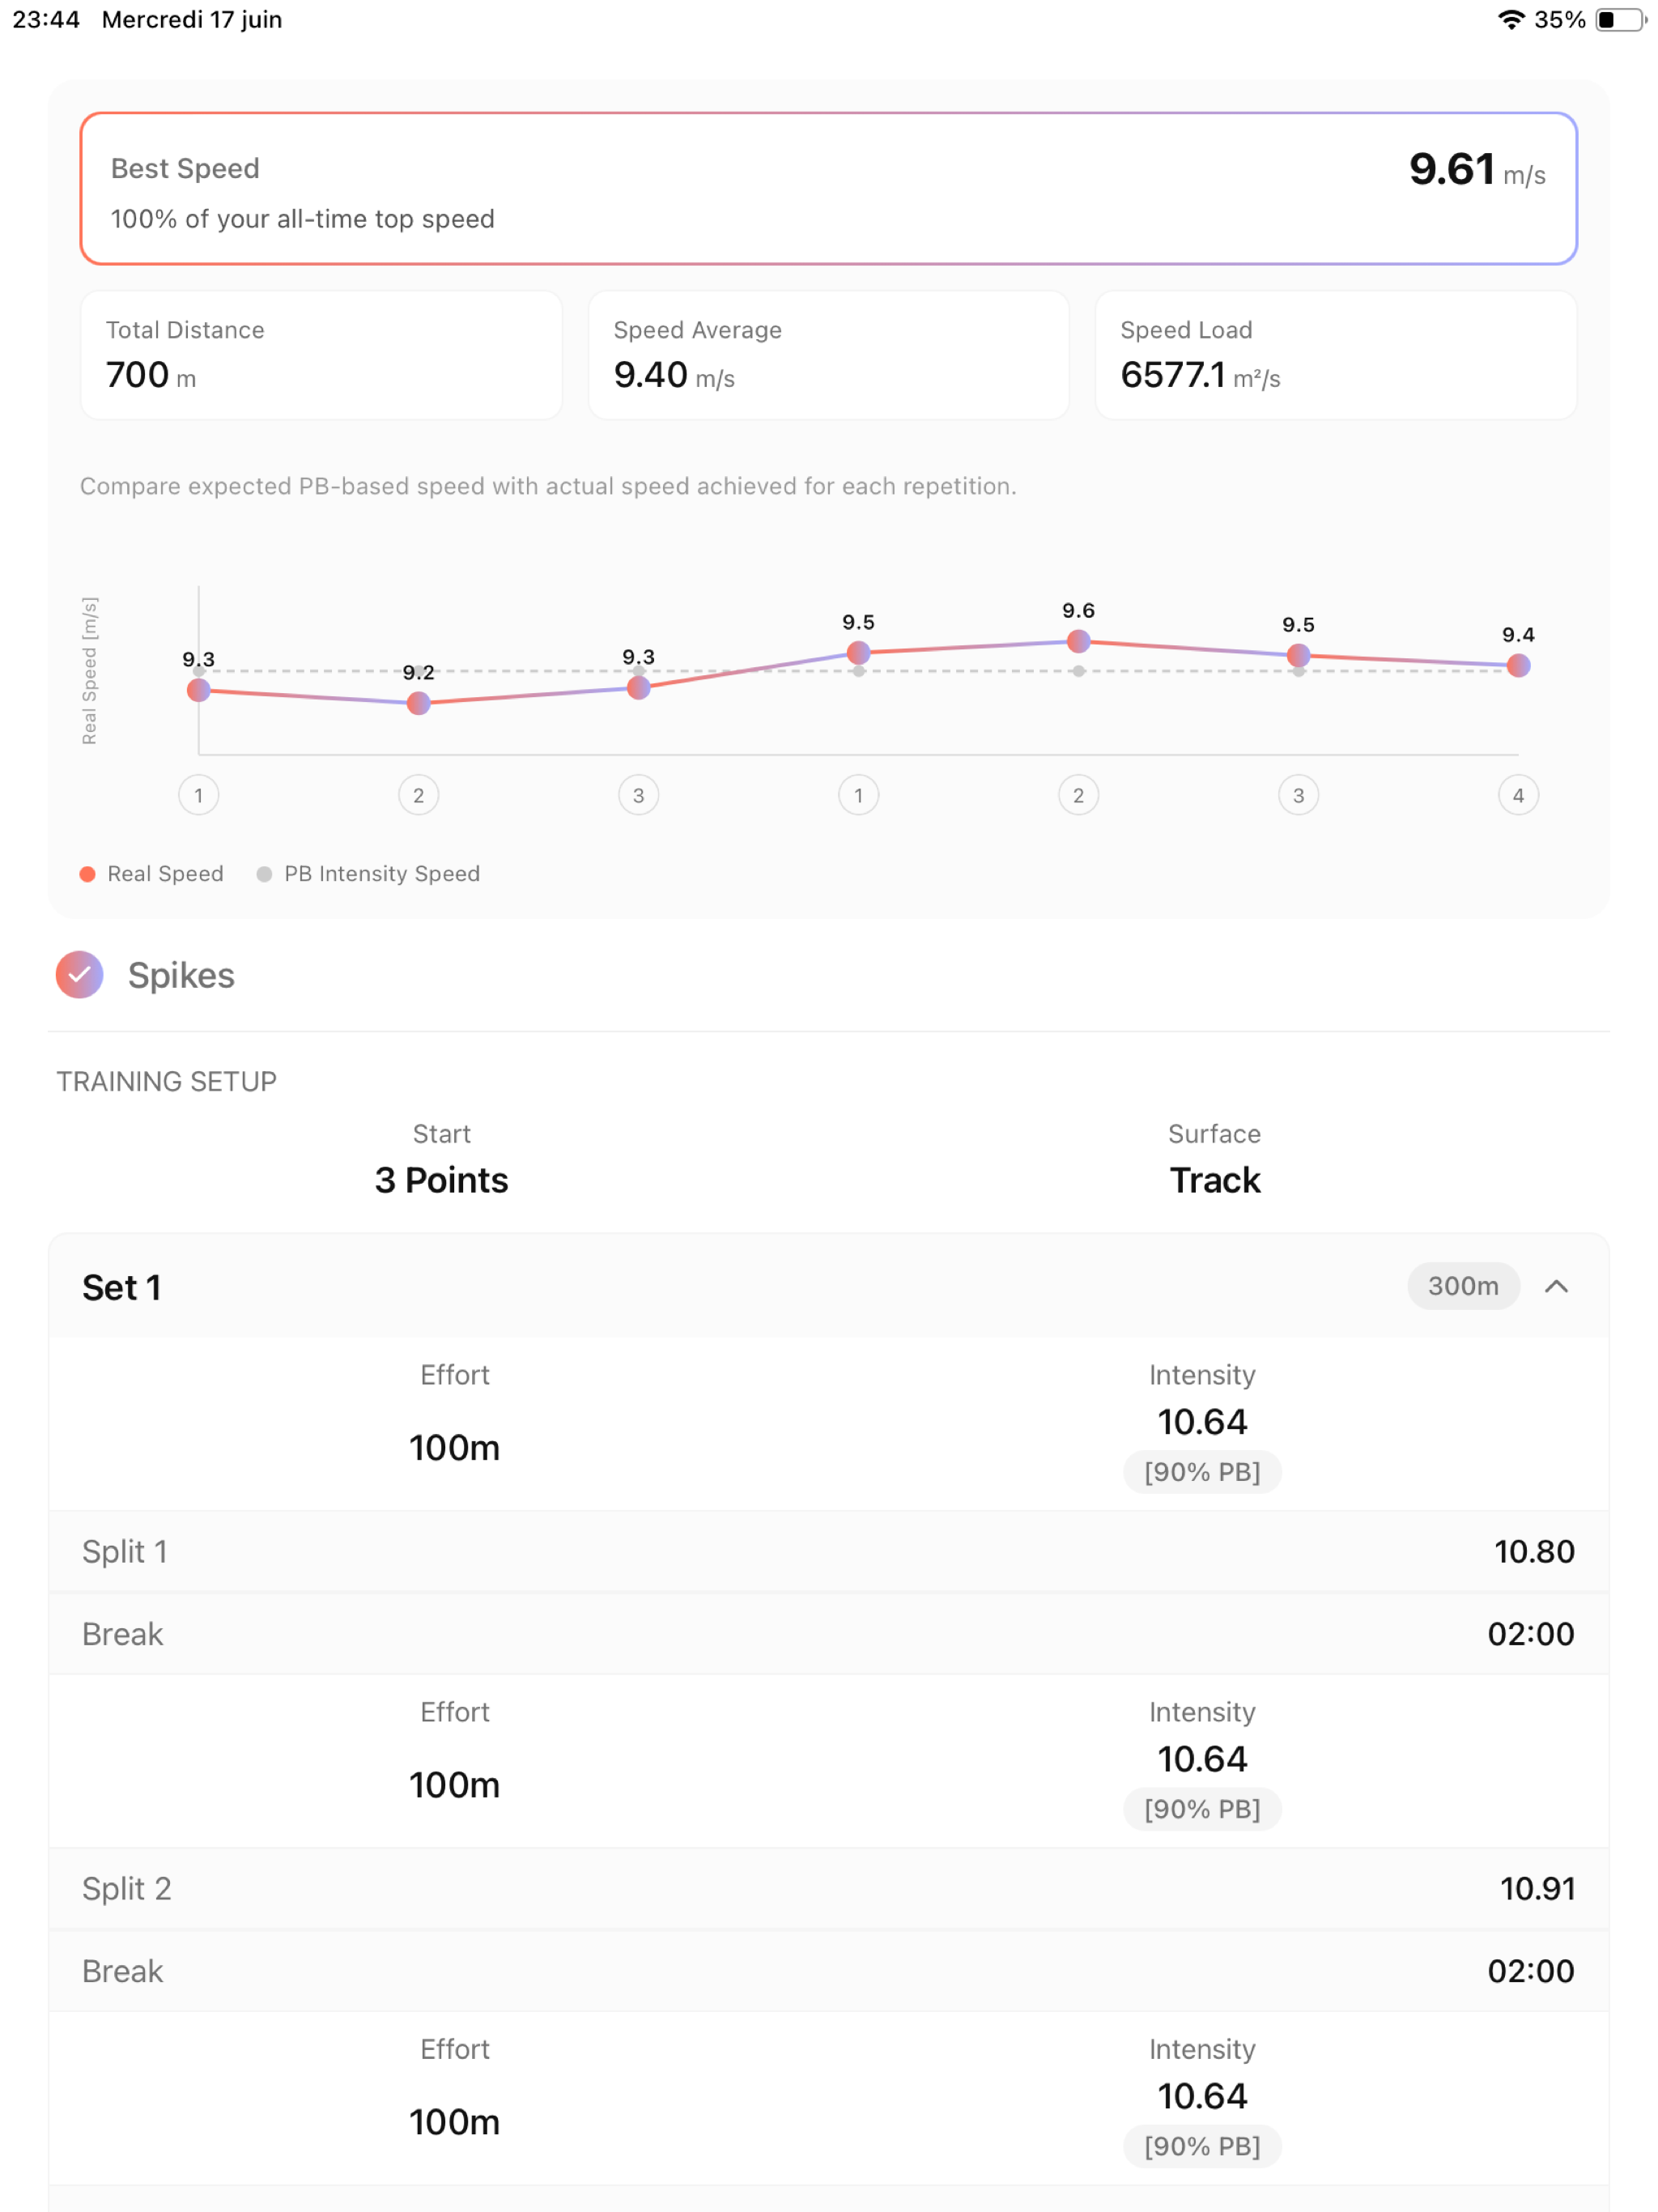Select the 9.2 lowest speed data point
1658x2212 pixels.
[x=419, y=704]
